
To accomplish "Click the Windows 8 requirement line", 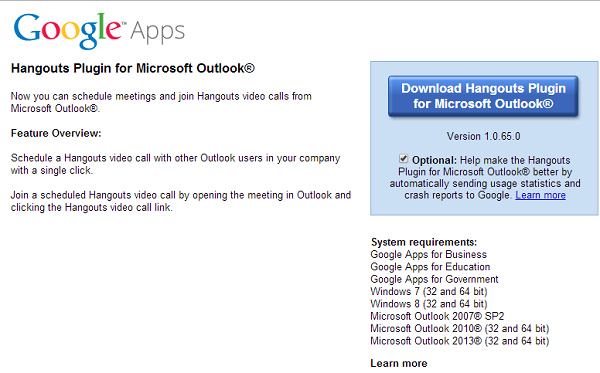I will coord(429,304).
